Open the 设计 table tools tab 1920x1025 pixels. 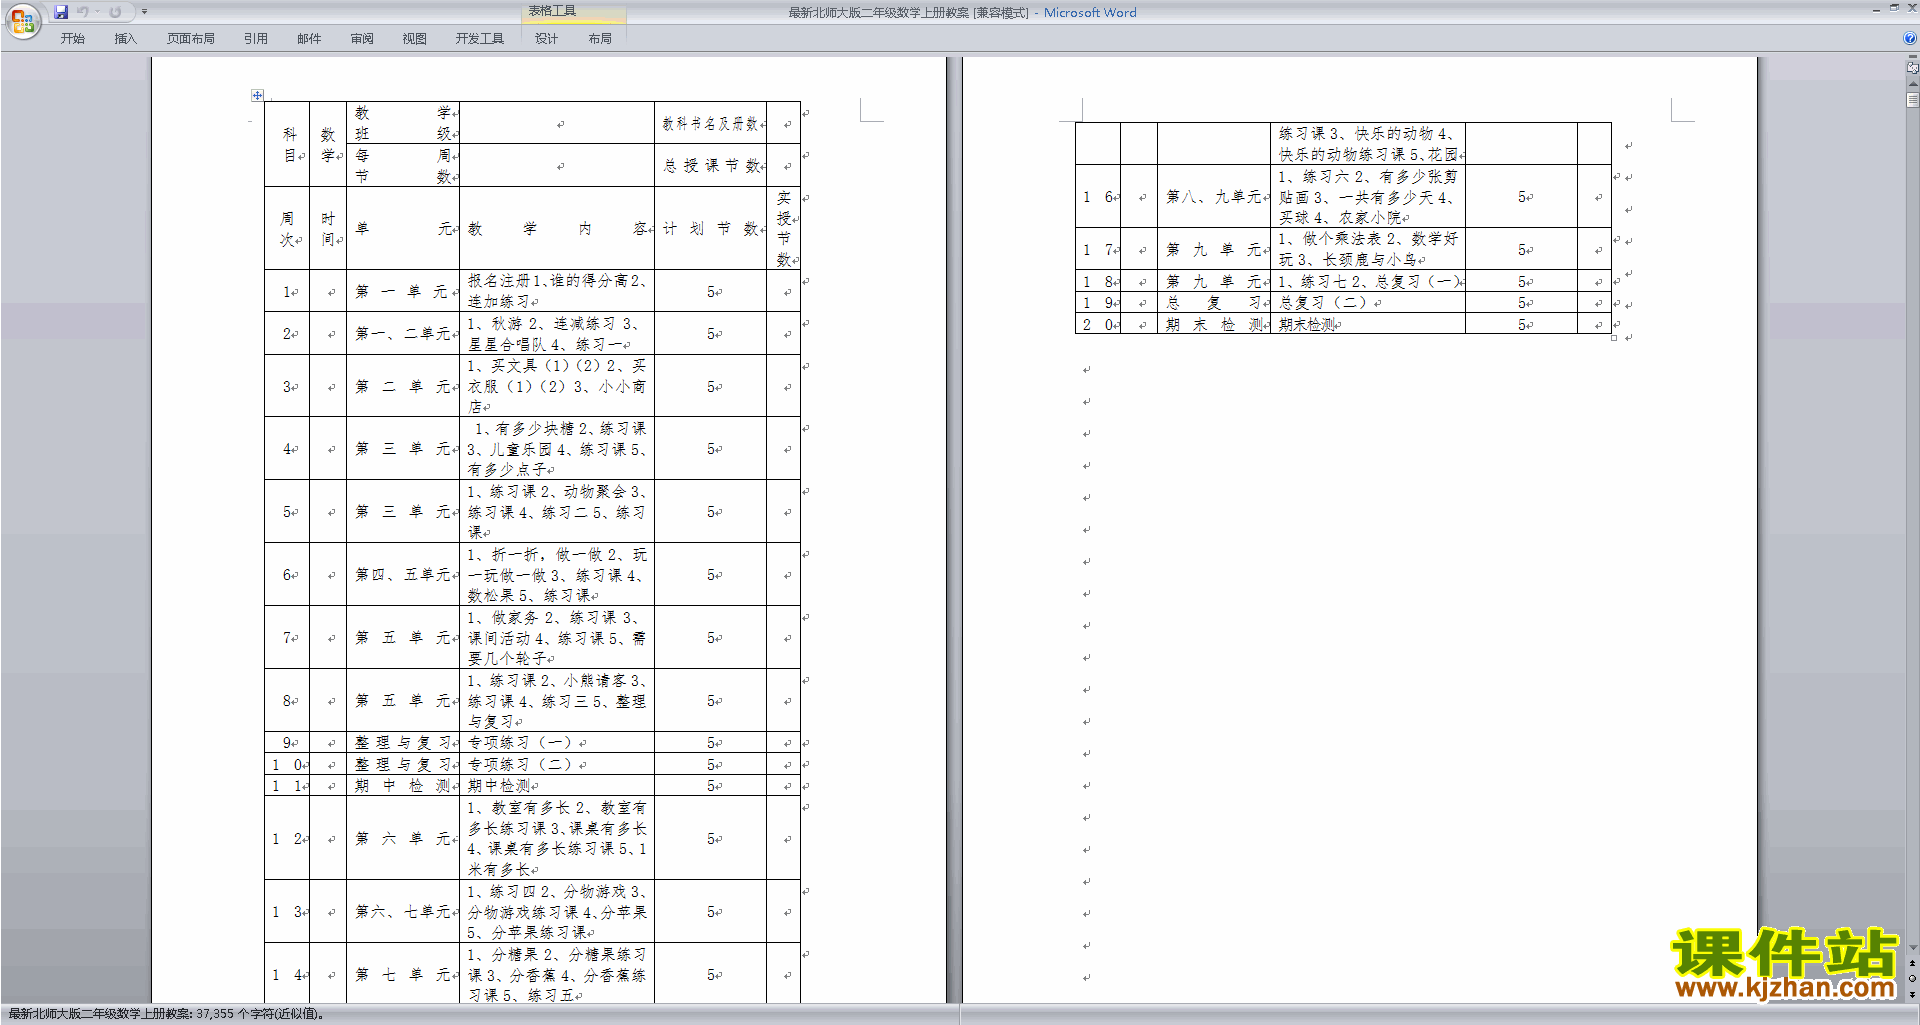tap(546, 39)
